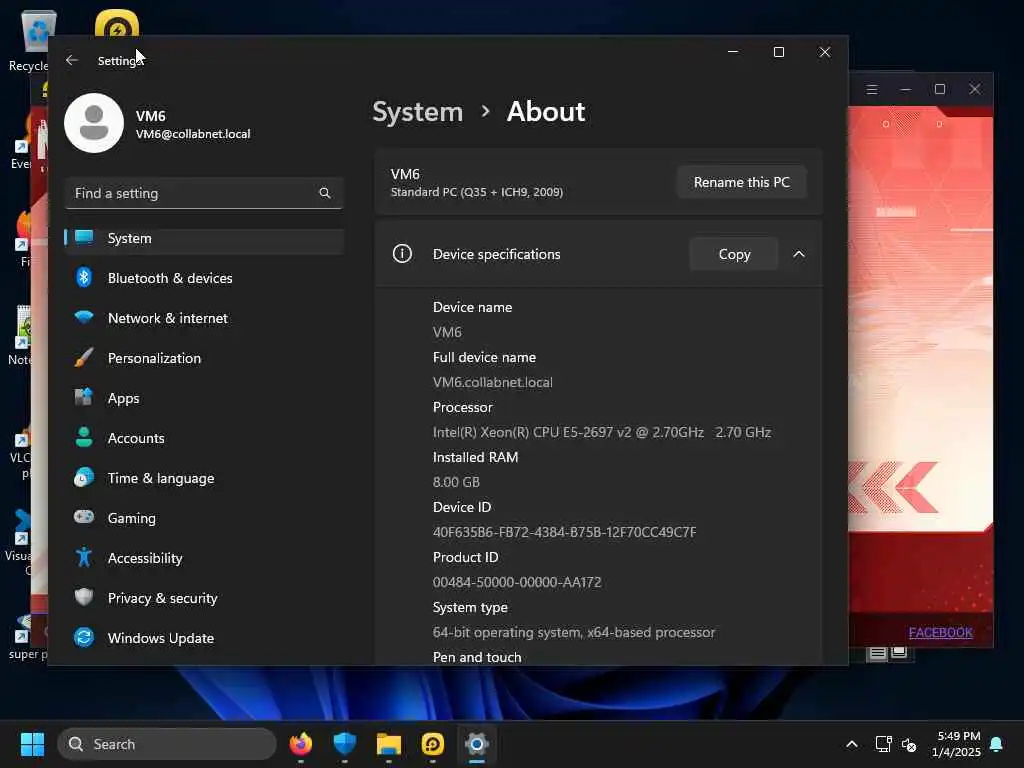The height and width of the screenshot is (768, 1024).
Task: Click the list view icon in background window
Action: 877,653
